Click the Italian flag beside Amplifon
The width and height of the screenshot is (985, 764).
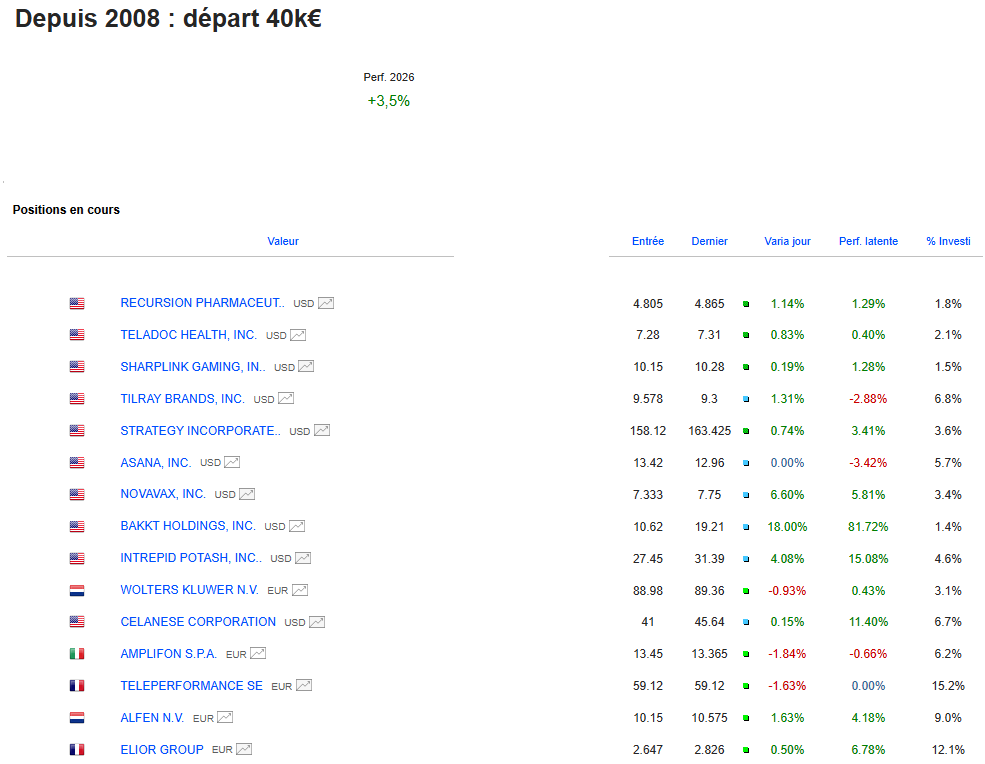[x=77, y=654]
